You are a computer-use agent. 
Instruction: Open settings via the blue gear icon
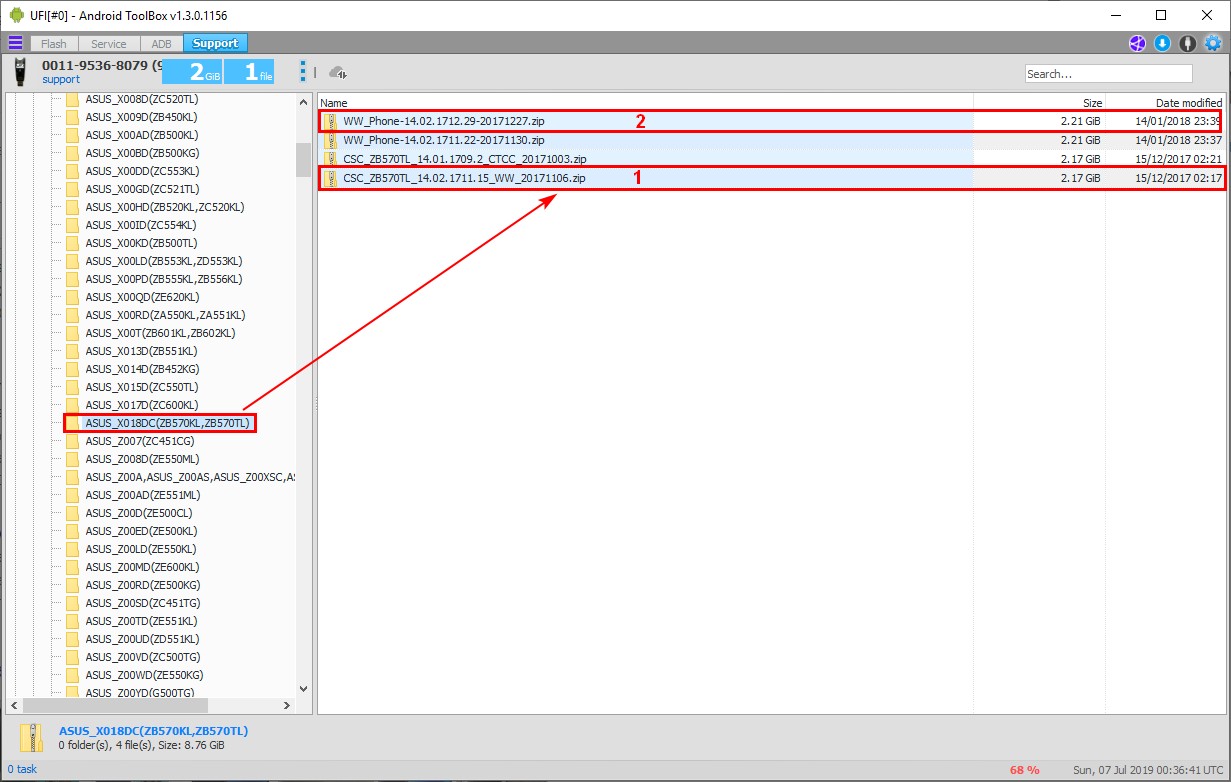1213,43
